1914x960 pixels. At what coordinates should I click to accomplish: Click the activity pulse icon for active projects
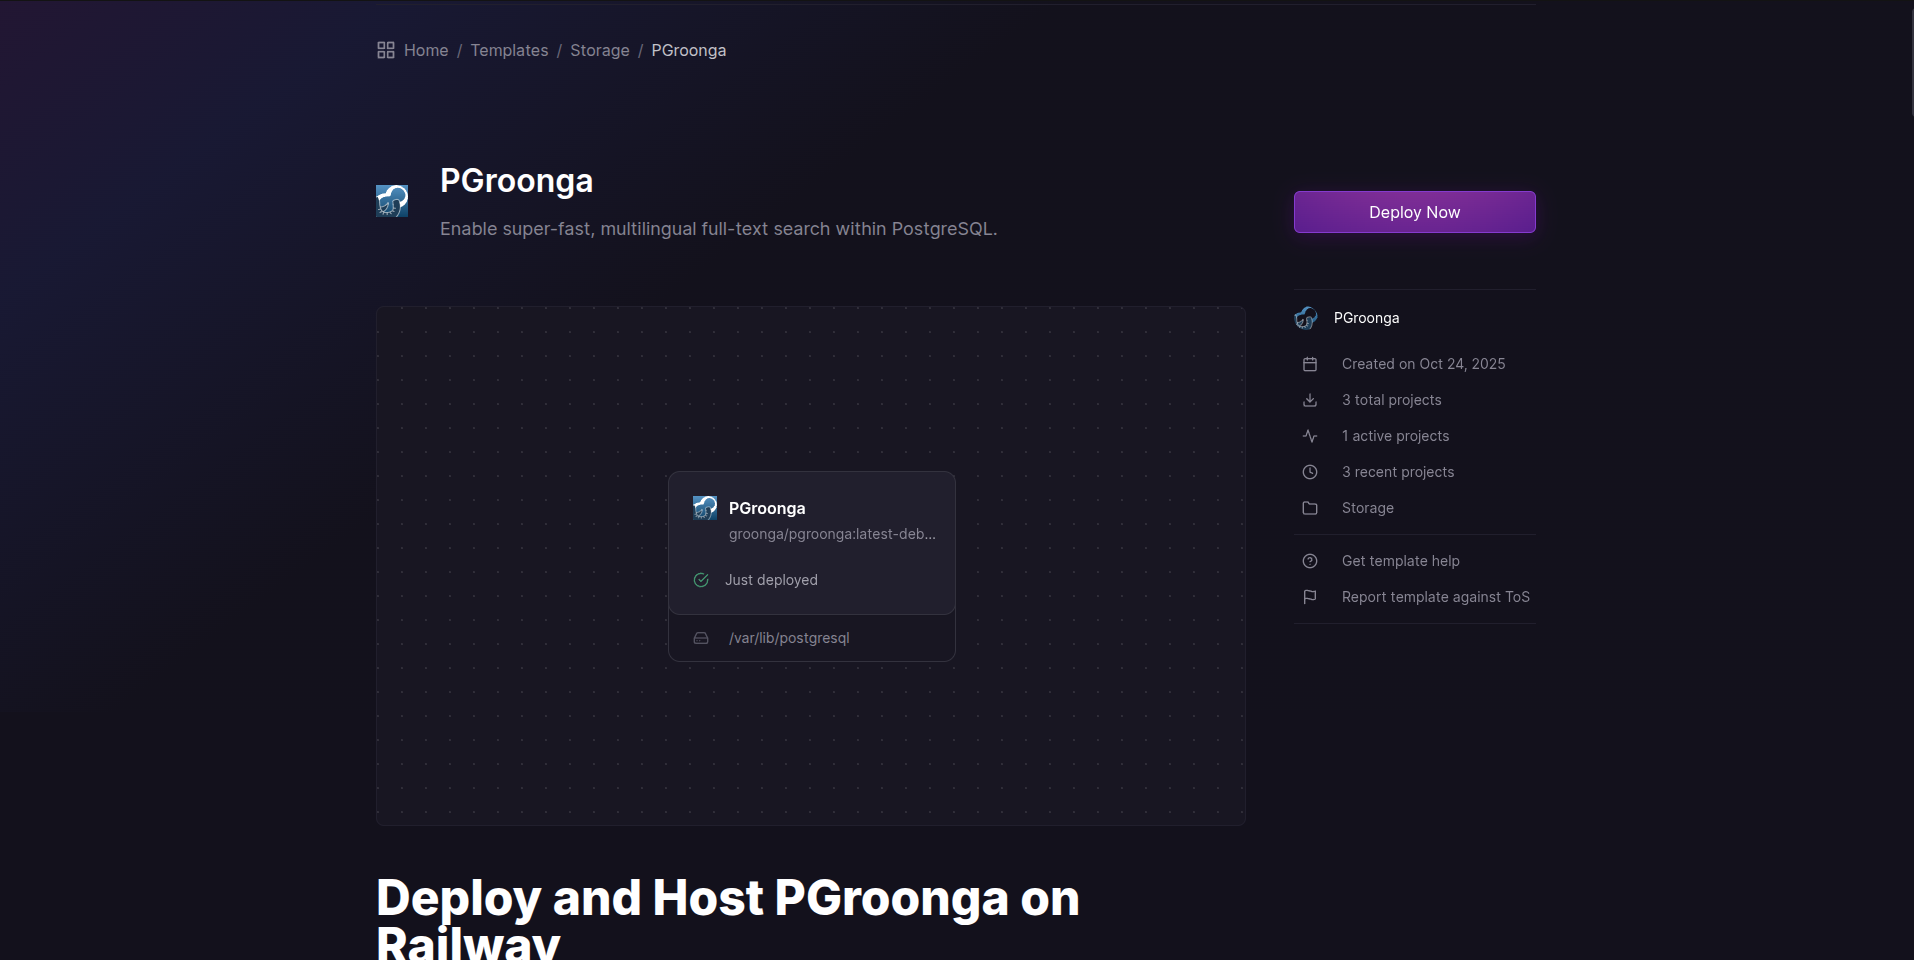[1310, 436]
